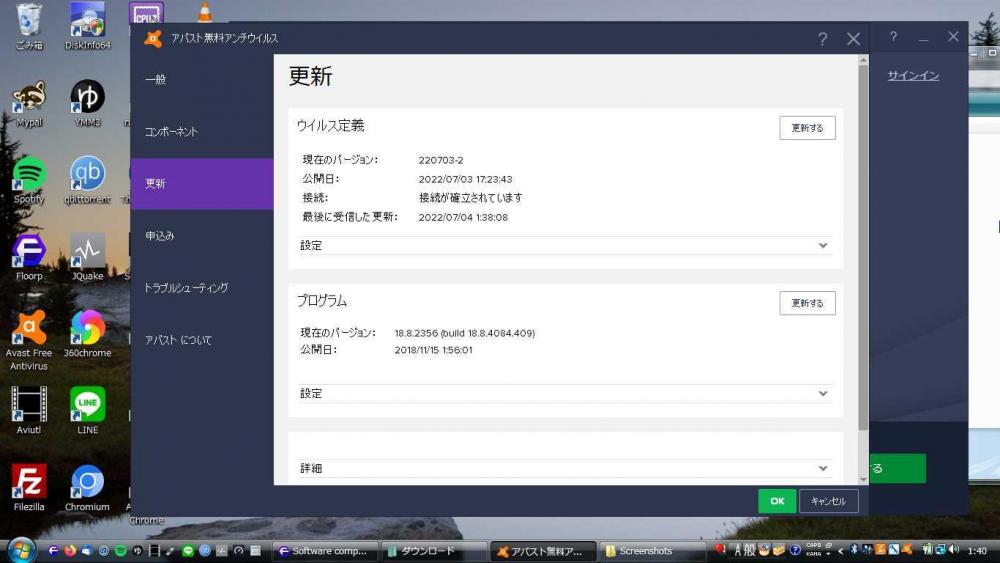Click the date 2022/07/04 1:38:08

pos(463,217)
